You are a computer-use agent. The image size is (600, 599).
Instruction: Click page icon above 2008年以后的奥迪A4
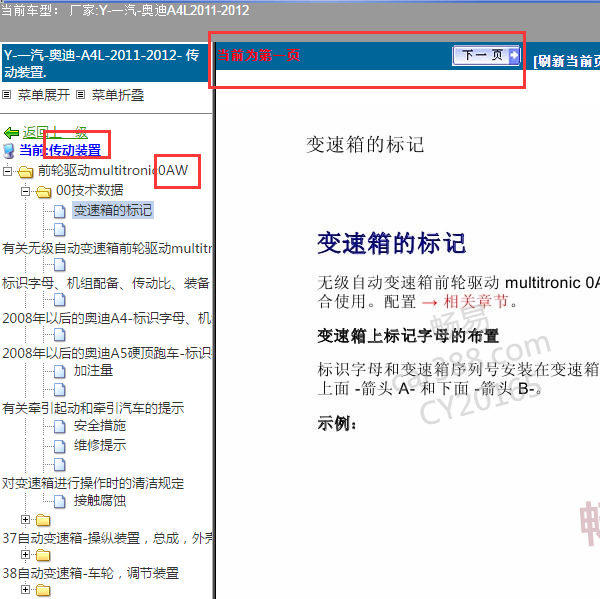coord(60,300)
